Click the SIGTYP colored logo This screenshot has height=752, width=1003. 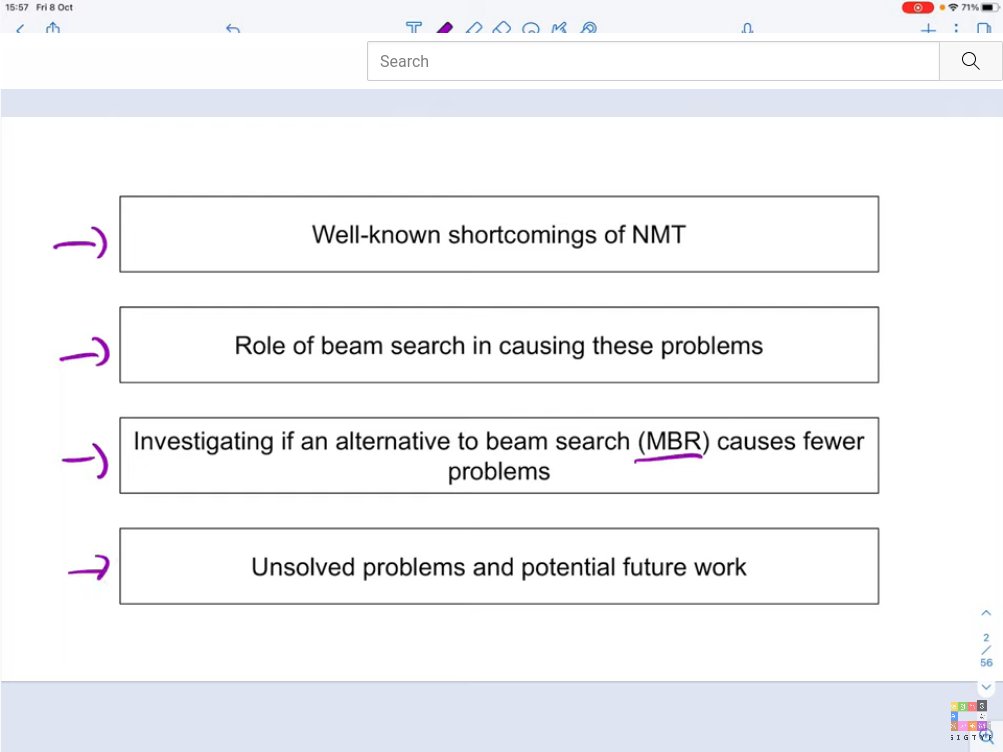pyautogui.click(x=968, y=720)
